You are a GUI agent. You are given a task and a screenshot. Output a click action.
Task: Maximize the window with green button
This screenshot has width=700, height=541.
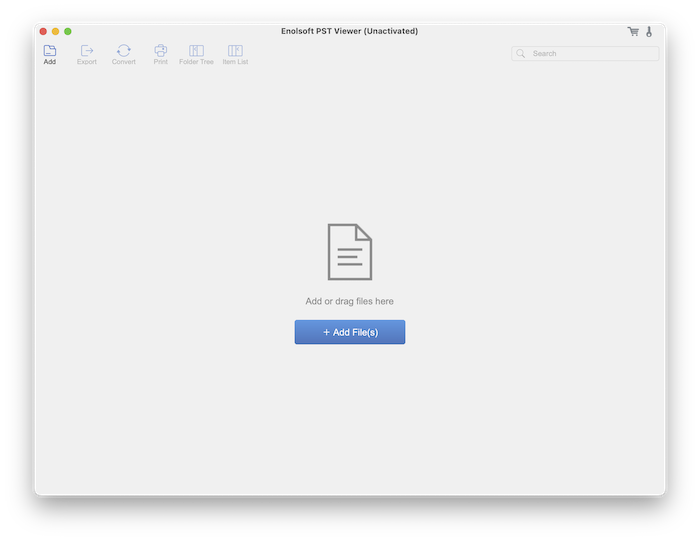[68, 32]
